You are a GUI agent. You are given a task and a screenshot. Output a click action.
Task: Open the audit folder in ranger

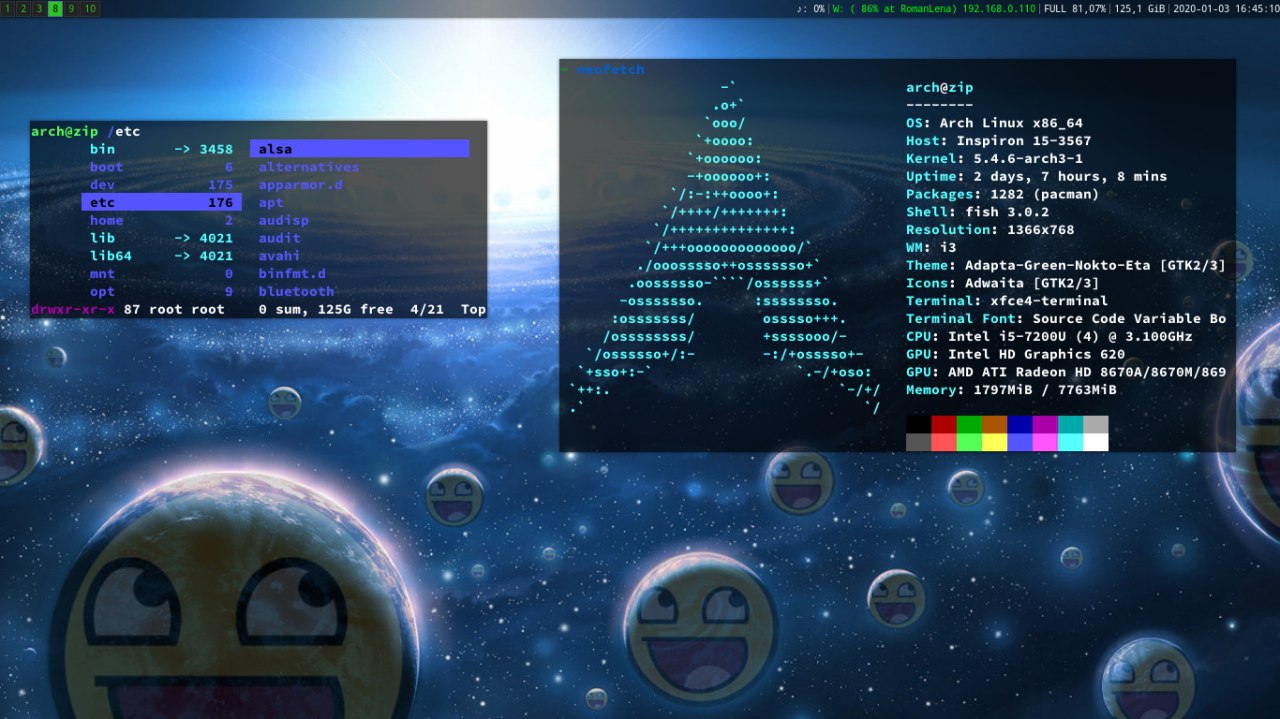click(x=279, y=238)
